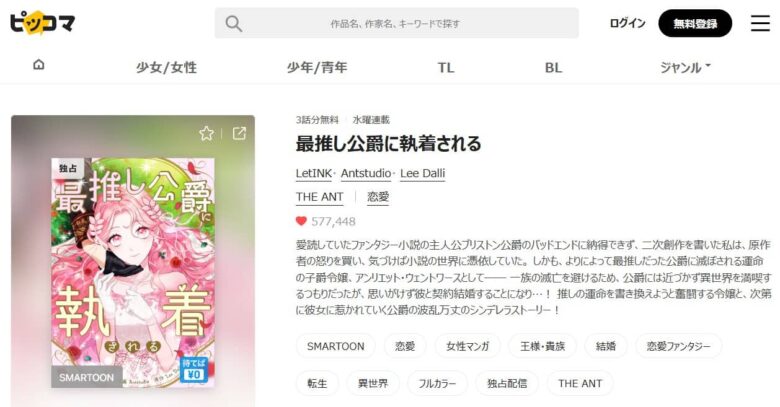Select the BL tab

point(553,67)
